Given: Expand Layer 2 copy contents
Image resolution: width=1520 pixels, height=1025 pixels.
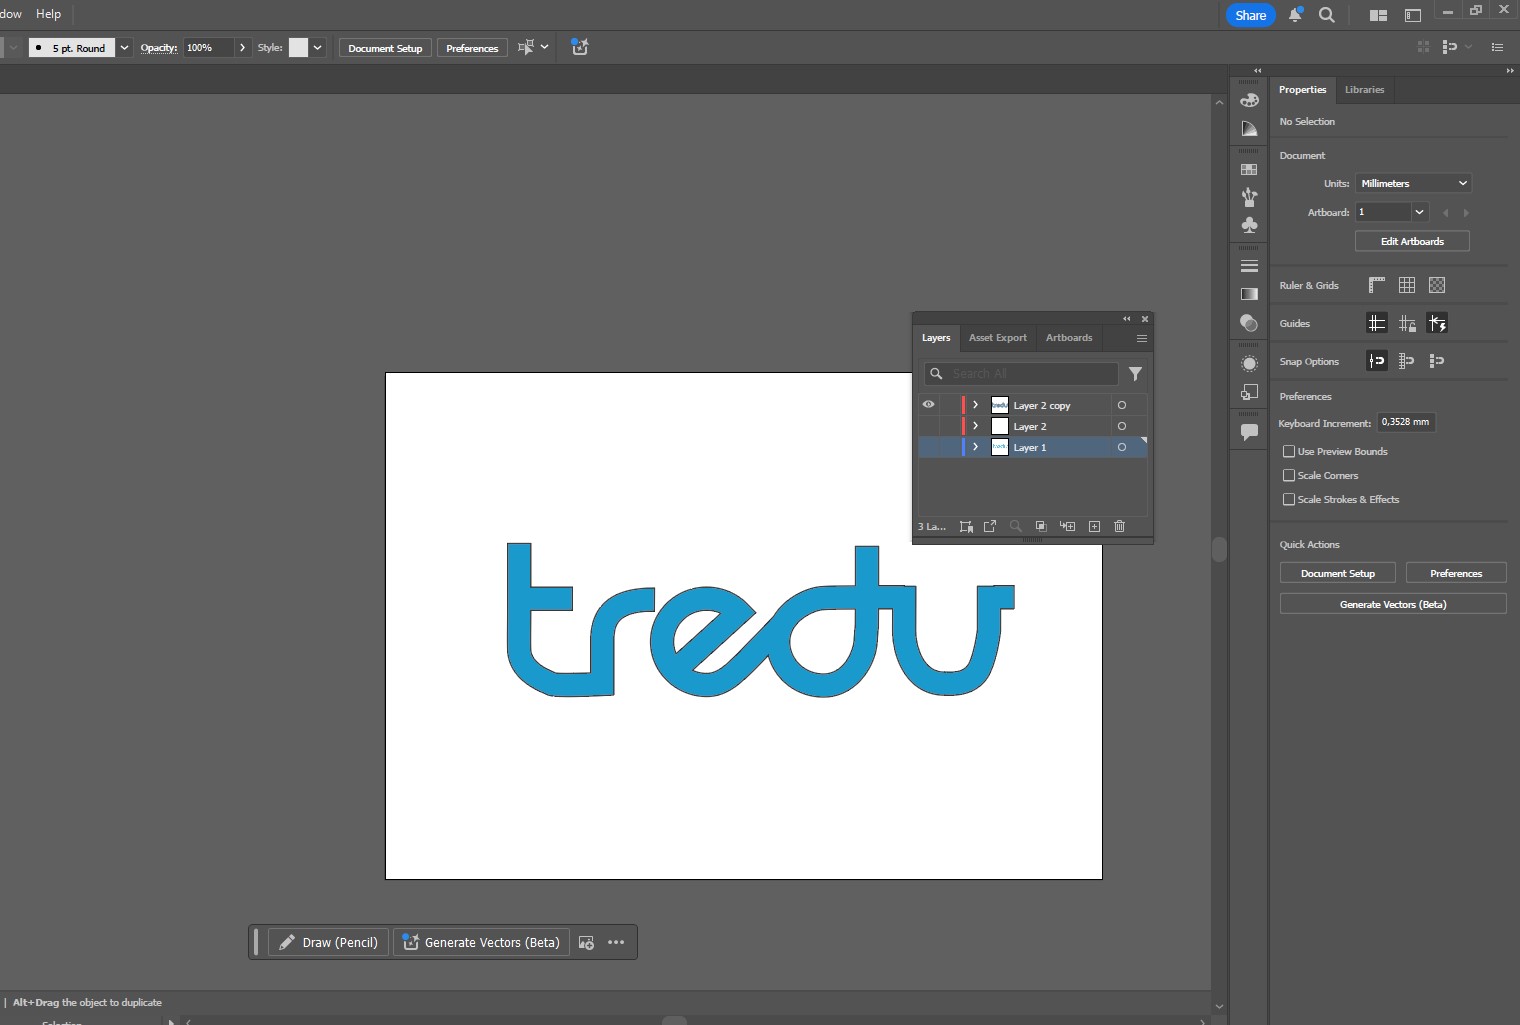Looking at the screenshot, I should pyautogui.click(x=975, y=405).
